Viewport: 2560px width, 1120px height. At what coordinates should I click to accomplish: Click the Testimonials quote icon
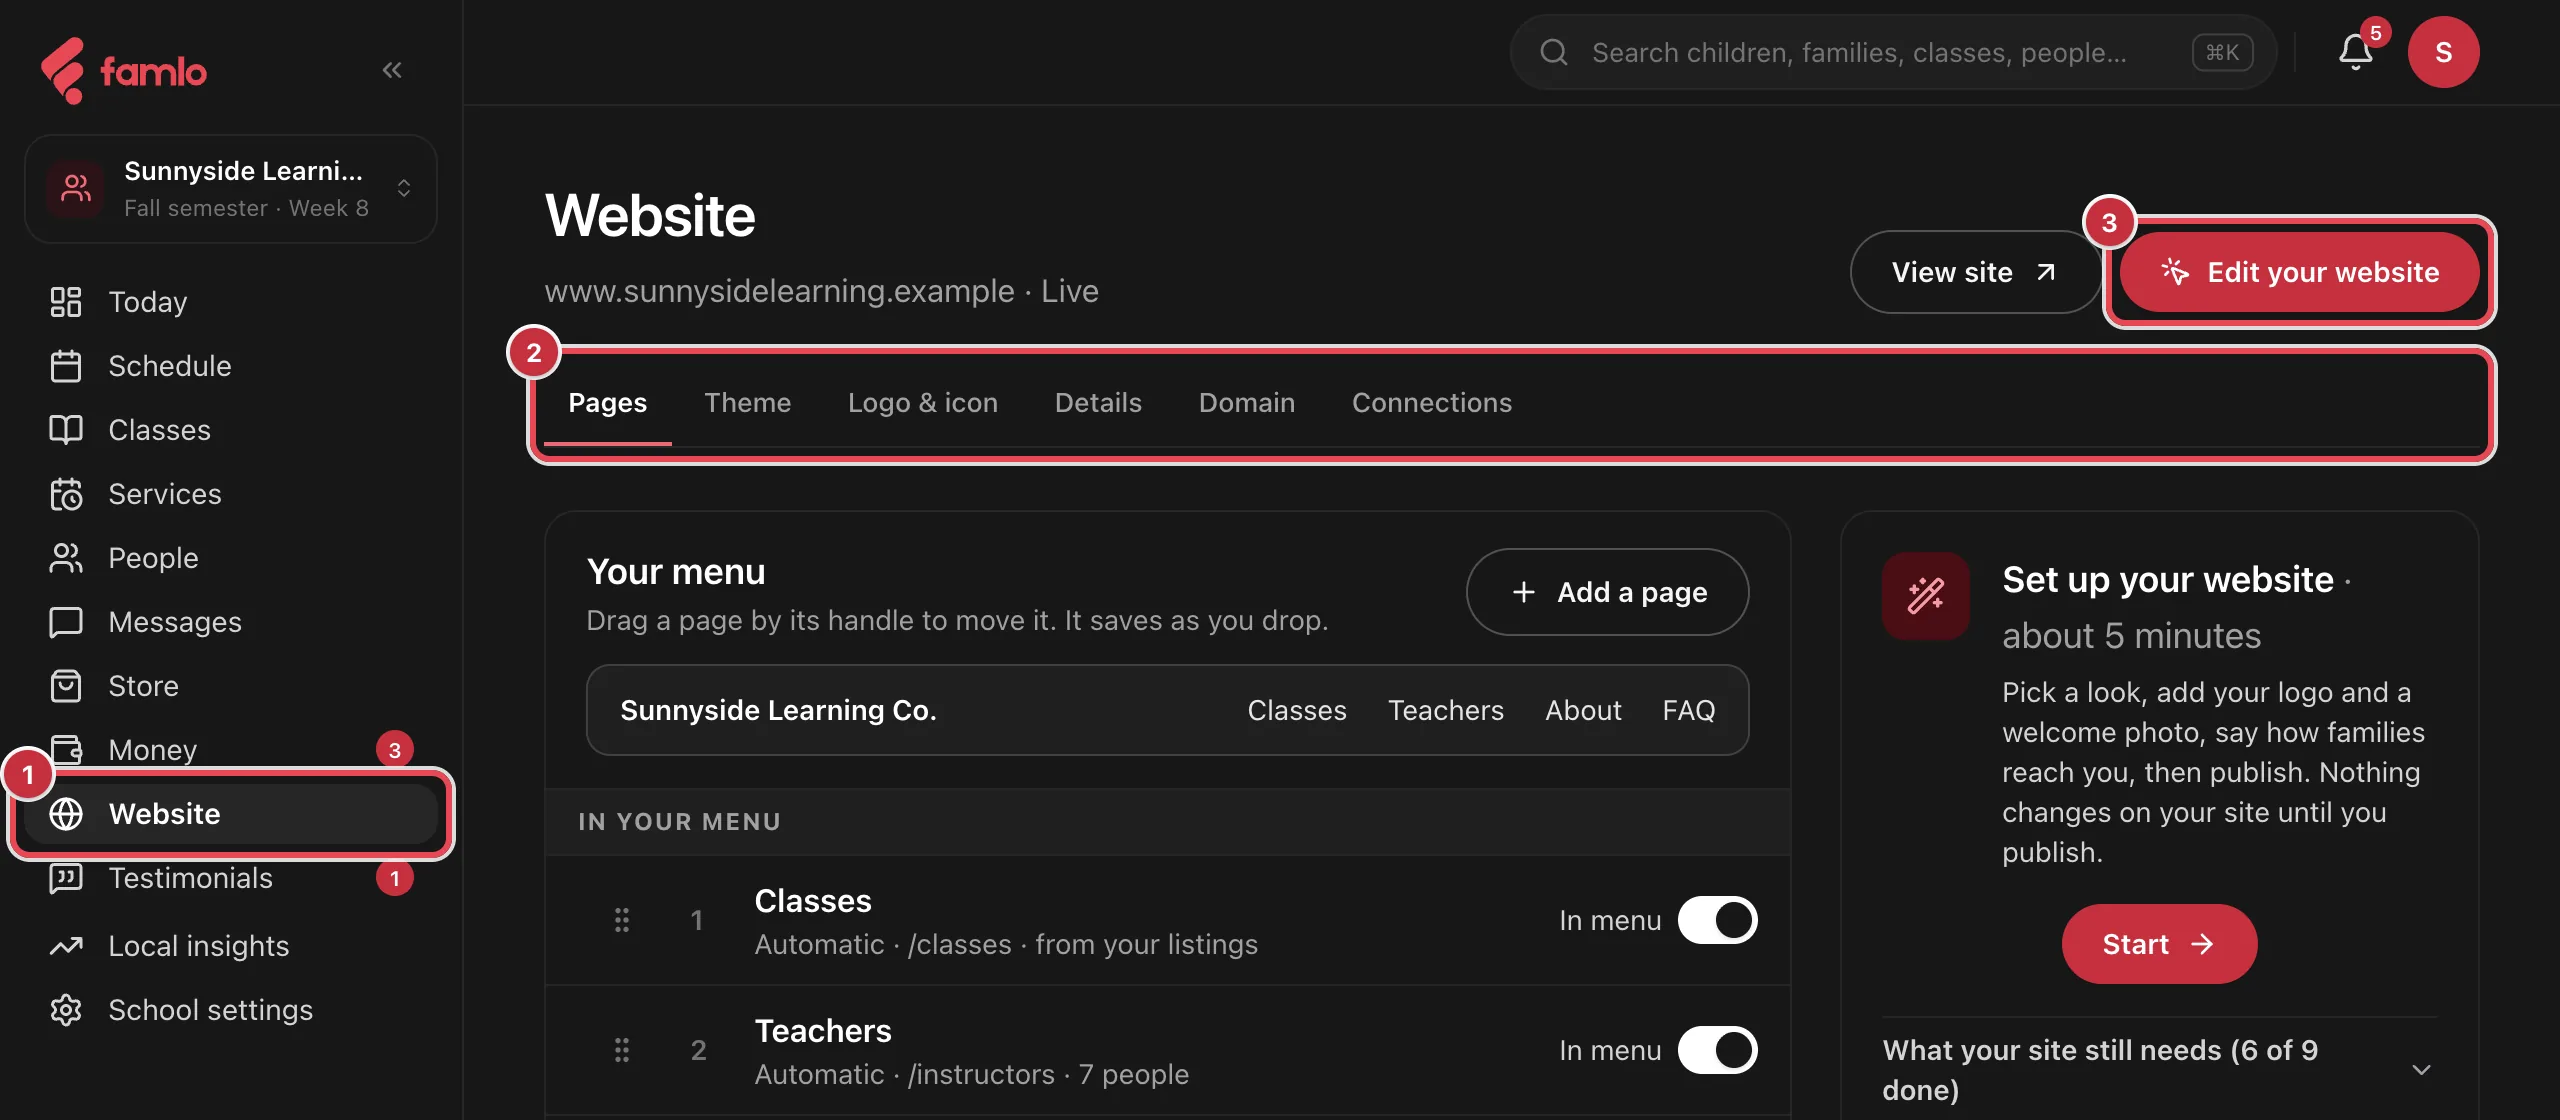(x=66, y=878)
